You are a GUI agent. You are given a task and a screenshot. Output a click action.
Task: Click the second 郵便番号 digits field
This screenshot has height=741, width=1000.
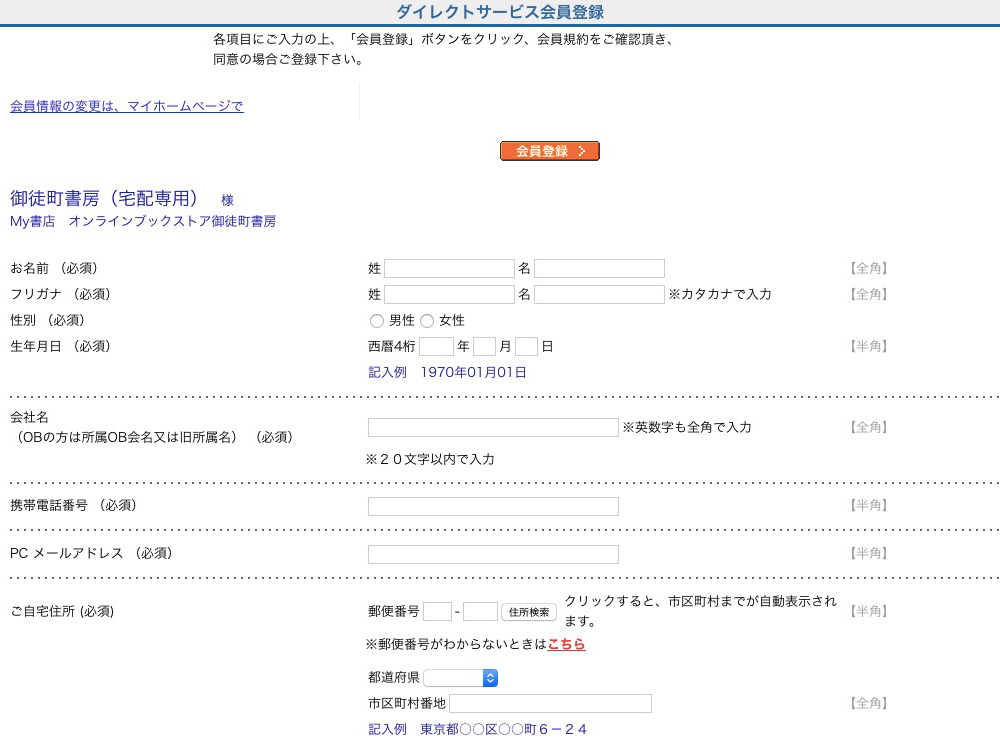pyautogui.click(x=480, y=612)
